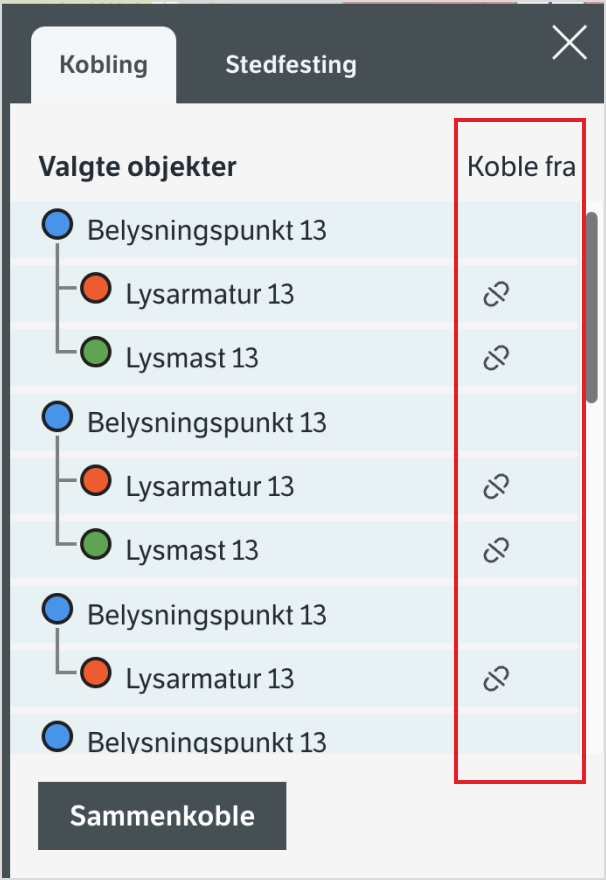Viewport: 606px width, 880px height.
Task: Click green circle of first Lysmast 13
Action: tap(96, 353)
